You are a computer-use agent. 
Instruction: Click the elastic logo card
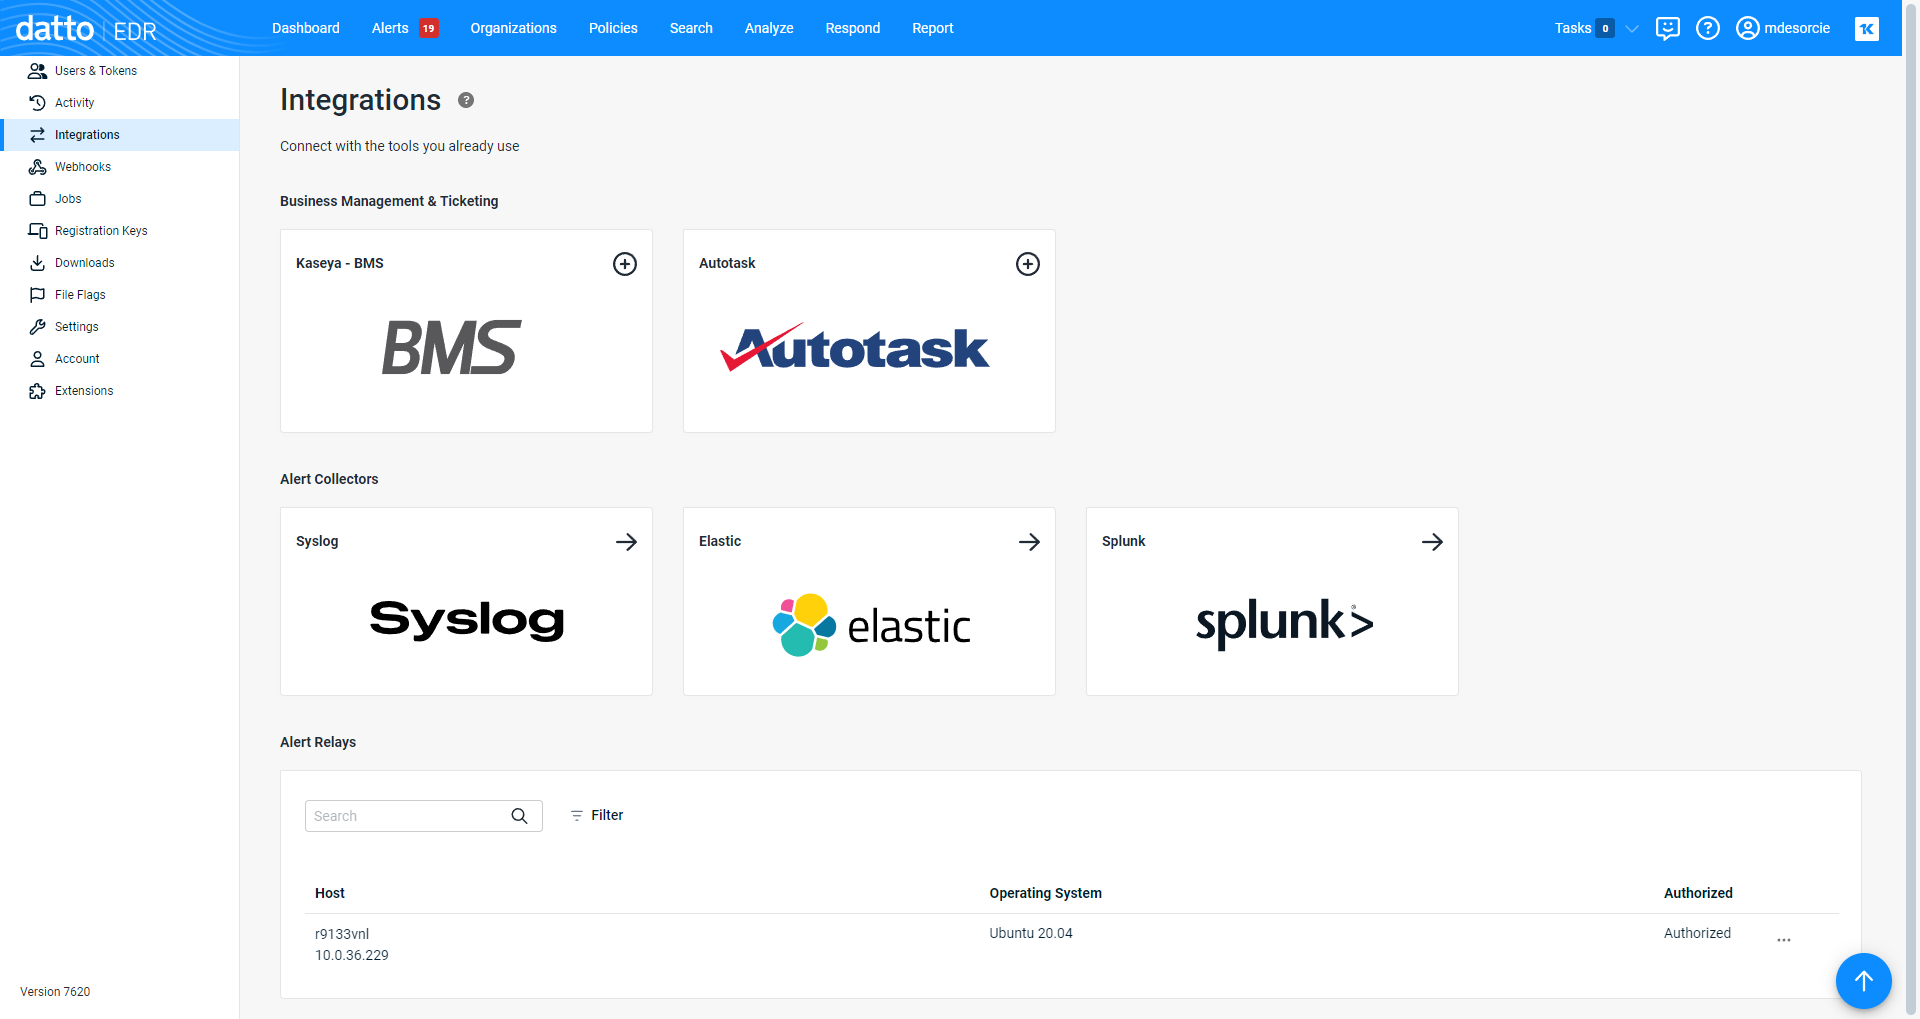click(871, 625)
